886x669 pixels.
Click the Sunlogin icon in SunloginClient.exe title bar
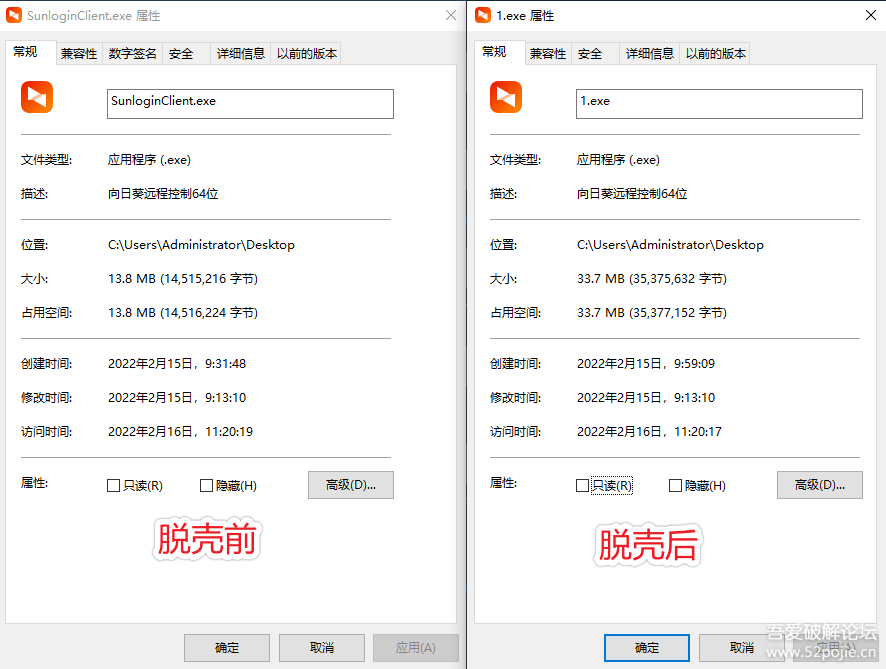14,15
